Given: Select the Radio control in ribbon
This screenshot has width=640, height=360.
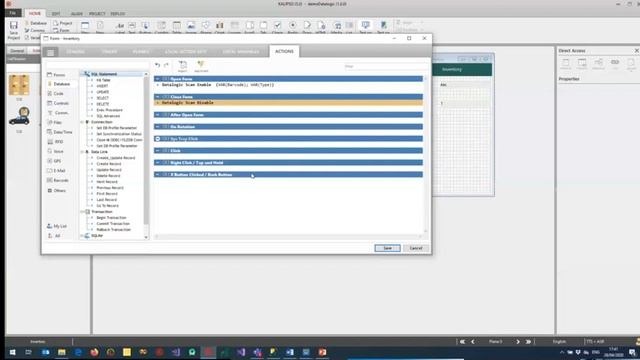Looking at the screenshot, I should (x=293, y=28).
